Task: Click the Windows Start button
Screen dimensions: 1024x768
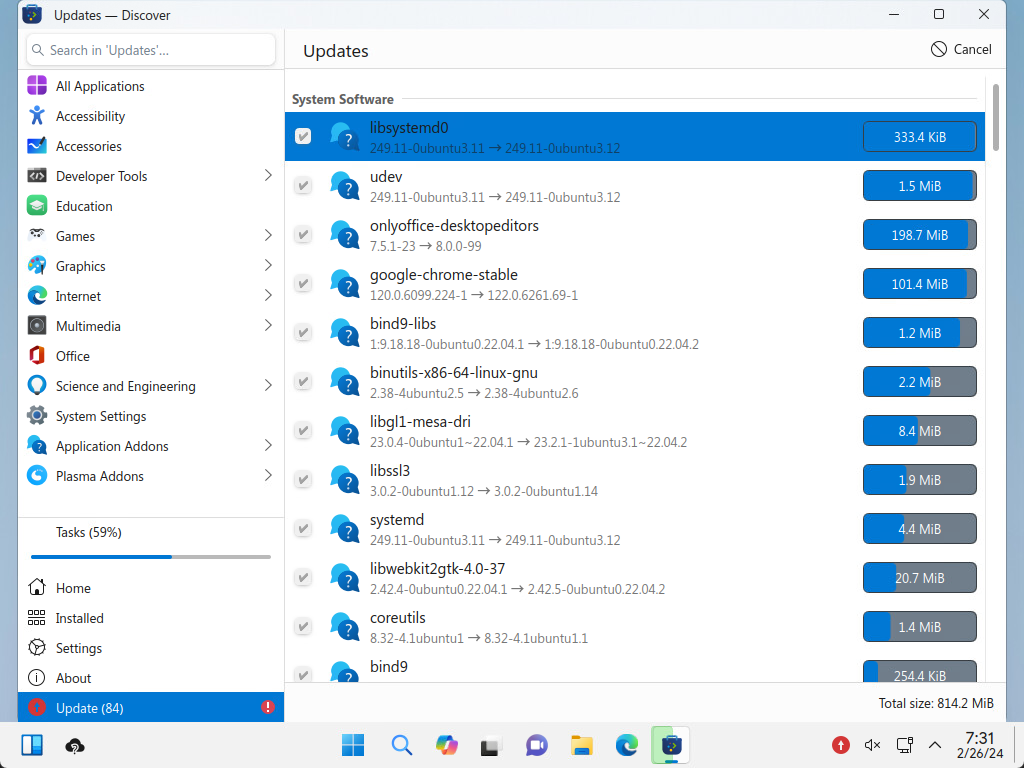Action: 353,745
